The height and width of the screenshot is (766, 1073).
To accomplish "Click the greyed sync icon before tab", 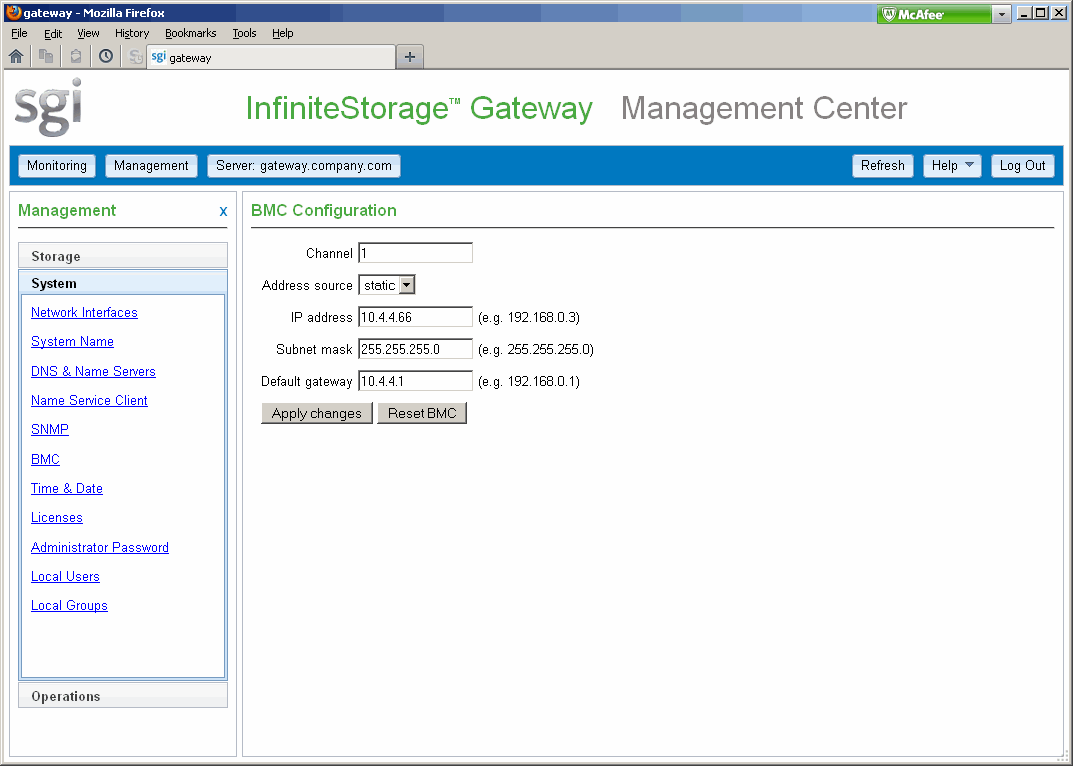I will tap(136, 57).
